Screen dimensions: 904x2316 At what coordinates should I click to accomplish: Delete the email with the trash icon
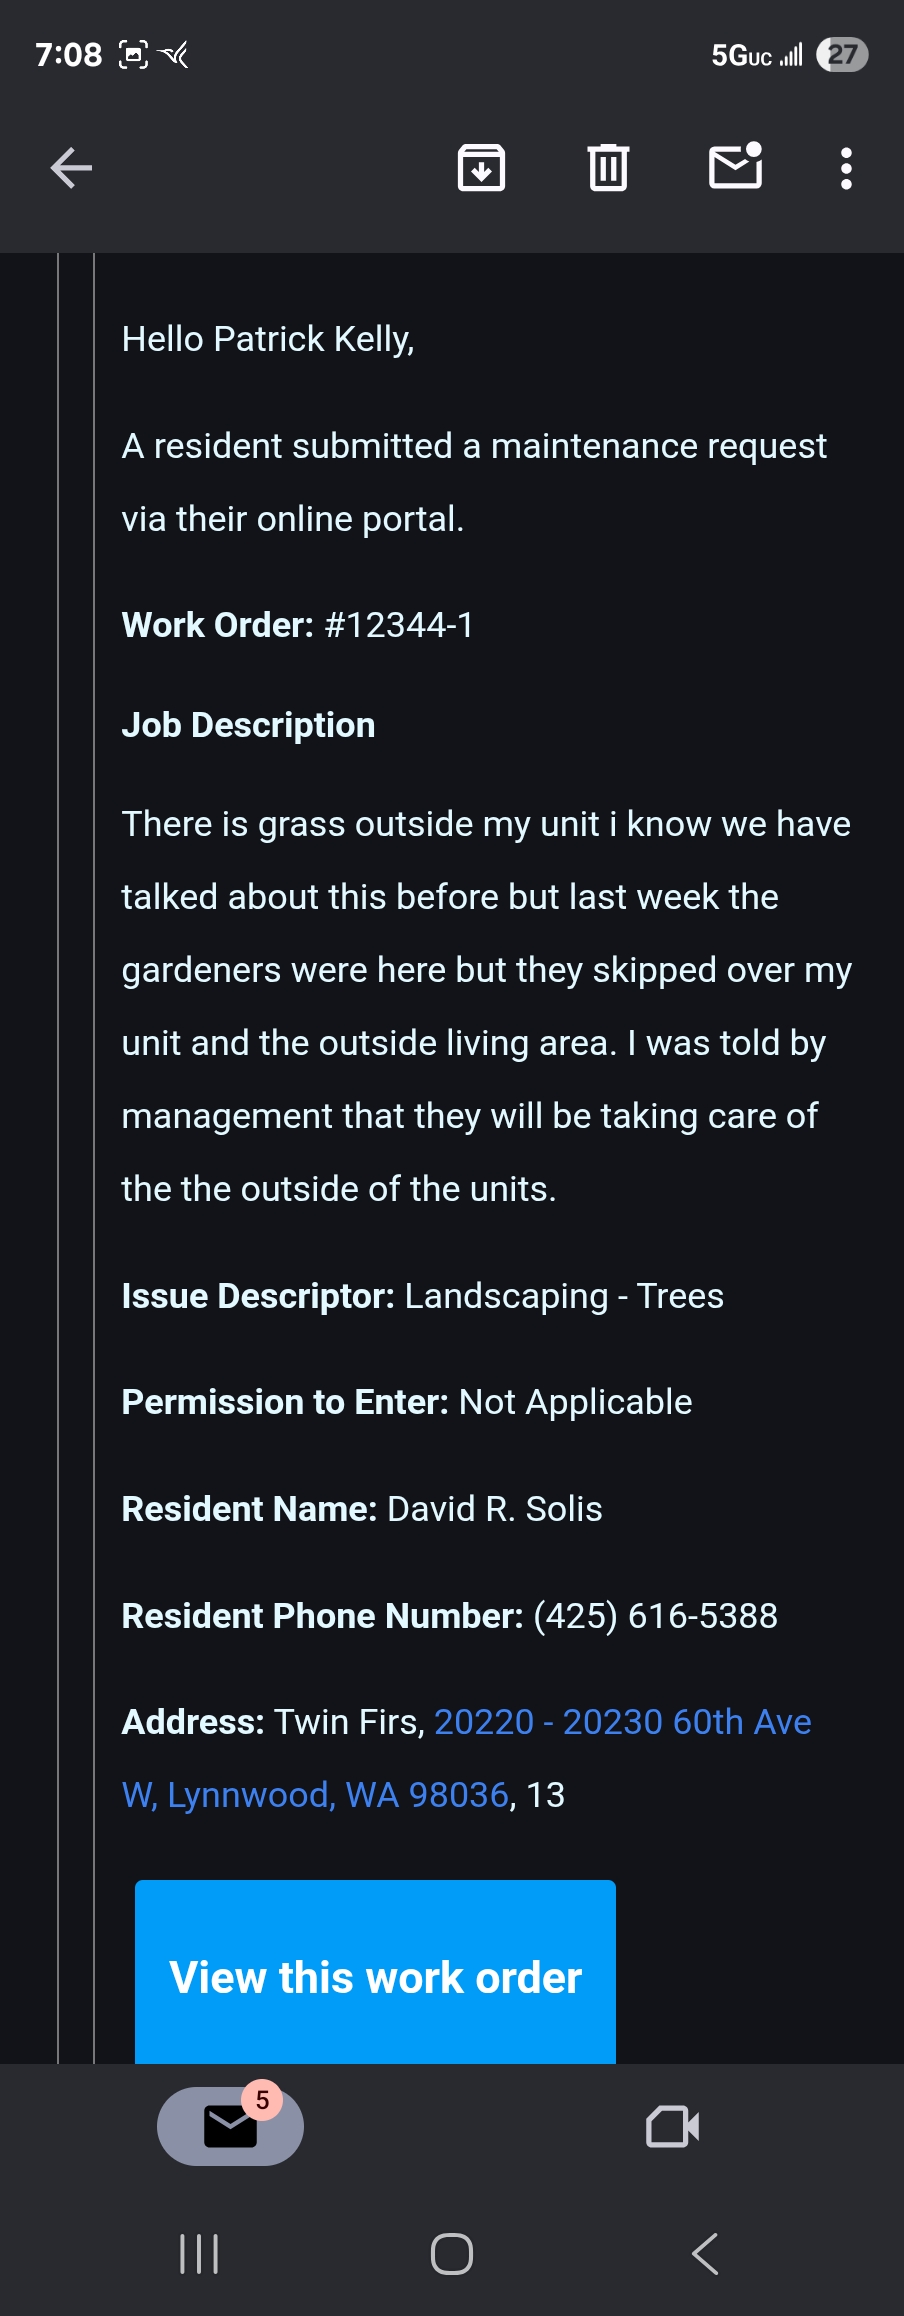(608, 167)
